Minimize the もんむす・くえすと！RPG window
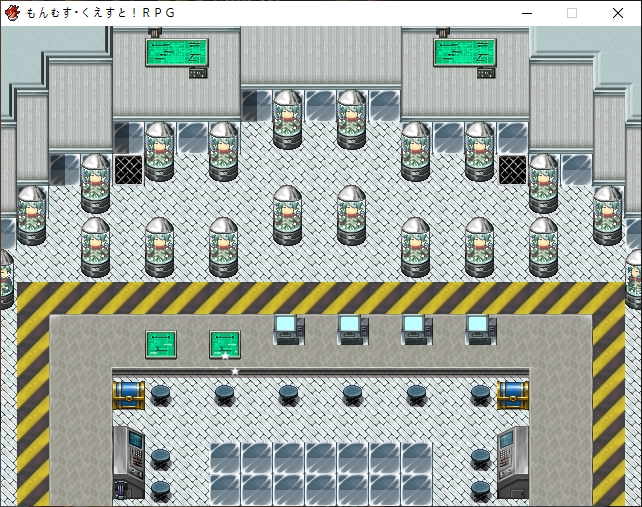Image resolution: width=642 pixels, height=507 pixels. point(527,13)
